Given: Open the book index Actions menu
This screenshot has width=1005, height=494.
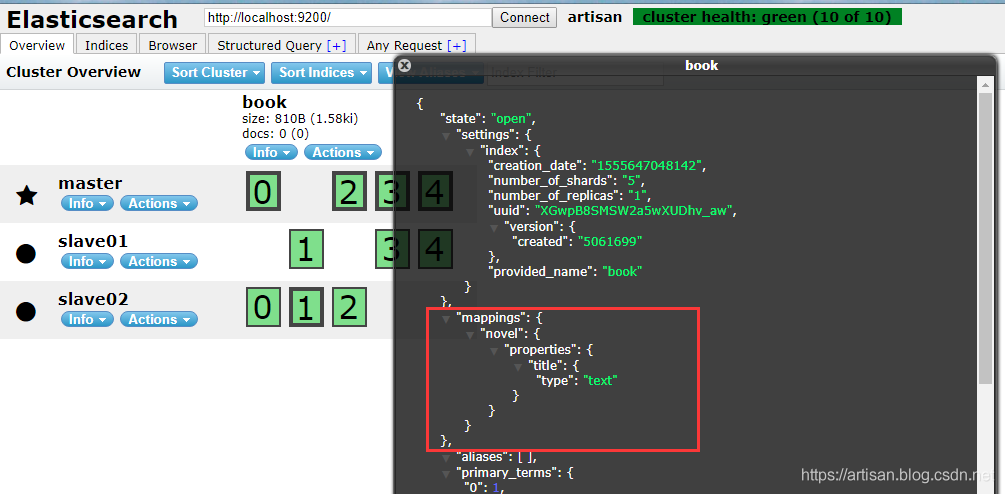Looking at the screenshot, I should pyautogui.click(x=343, y=152).
